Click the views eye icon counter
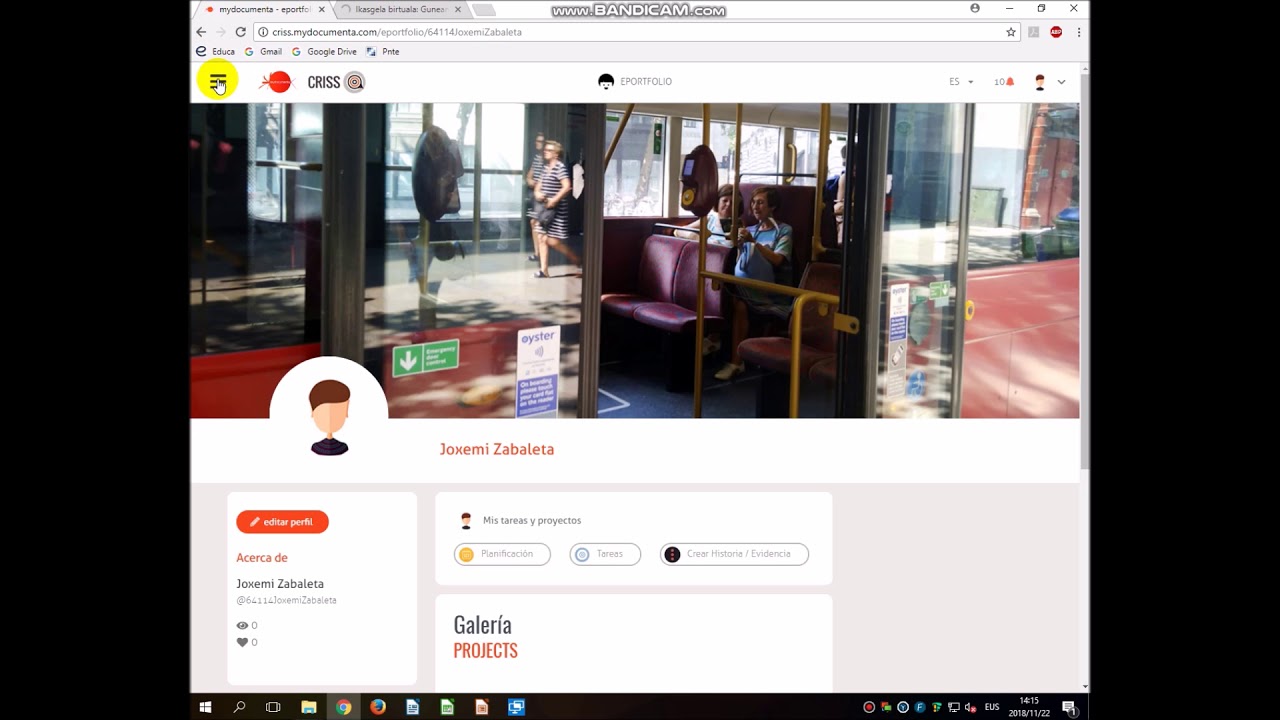 pyautogui.click(x=246, y=625)
